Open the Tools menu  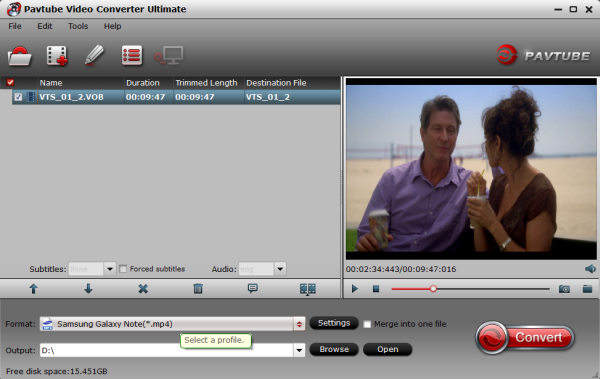78,26
